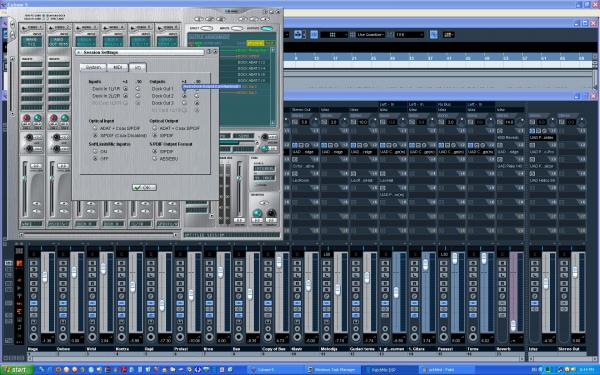This screenshot has width=600, height=375.
Task: Turn Soft Limit inputs On
Action: point(95,151)
